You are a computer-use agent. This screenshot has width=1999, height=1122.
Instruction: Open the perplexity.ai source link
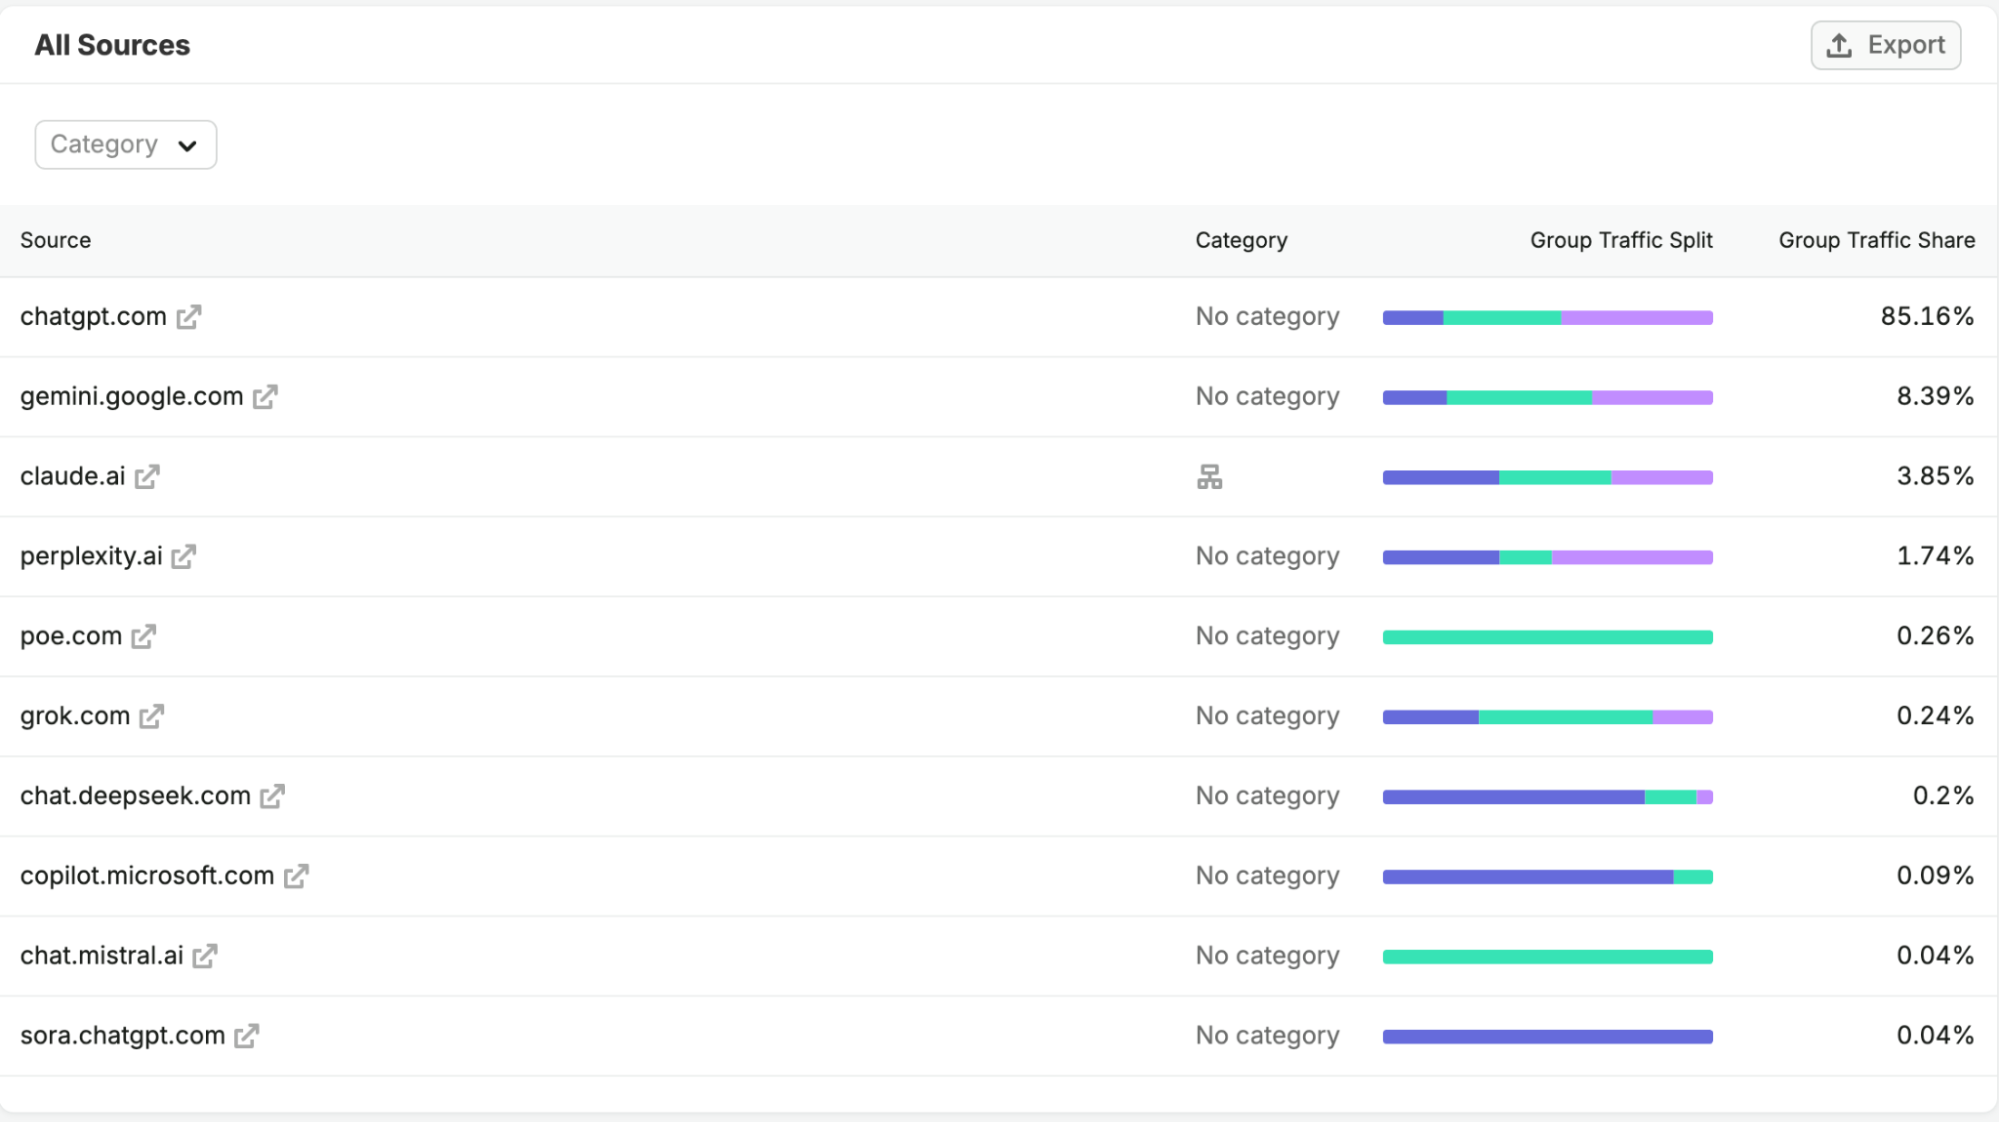click(x=91, y=556)
